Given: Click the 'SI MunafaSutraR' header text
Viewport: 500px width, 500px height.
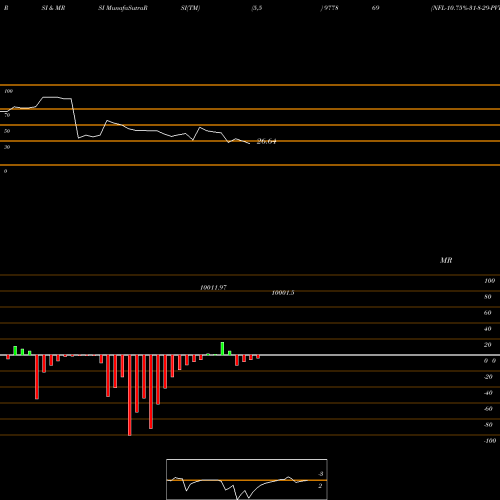Looking at the screenshot, I should coord(123,8).
